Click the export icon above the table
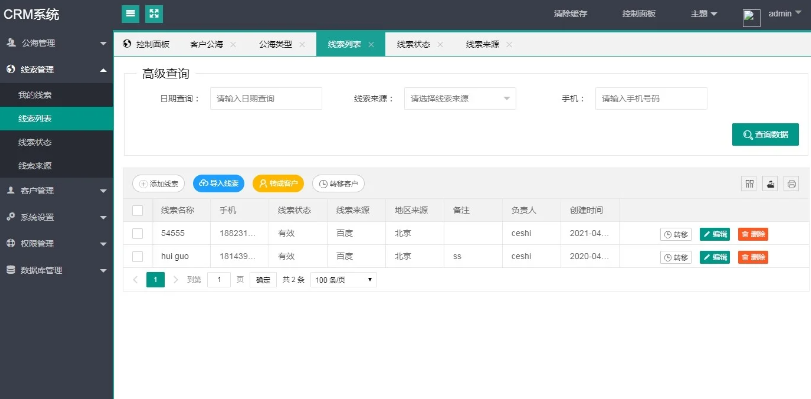The image size is (811, 399). (x=770, y=183)
